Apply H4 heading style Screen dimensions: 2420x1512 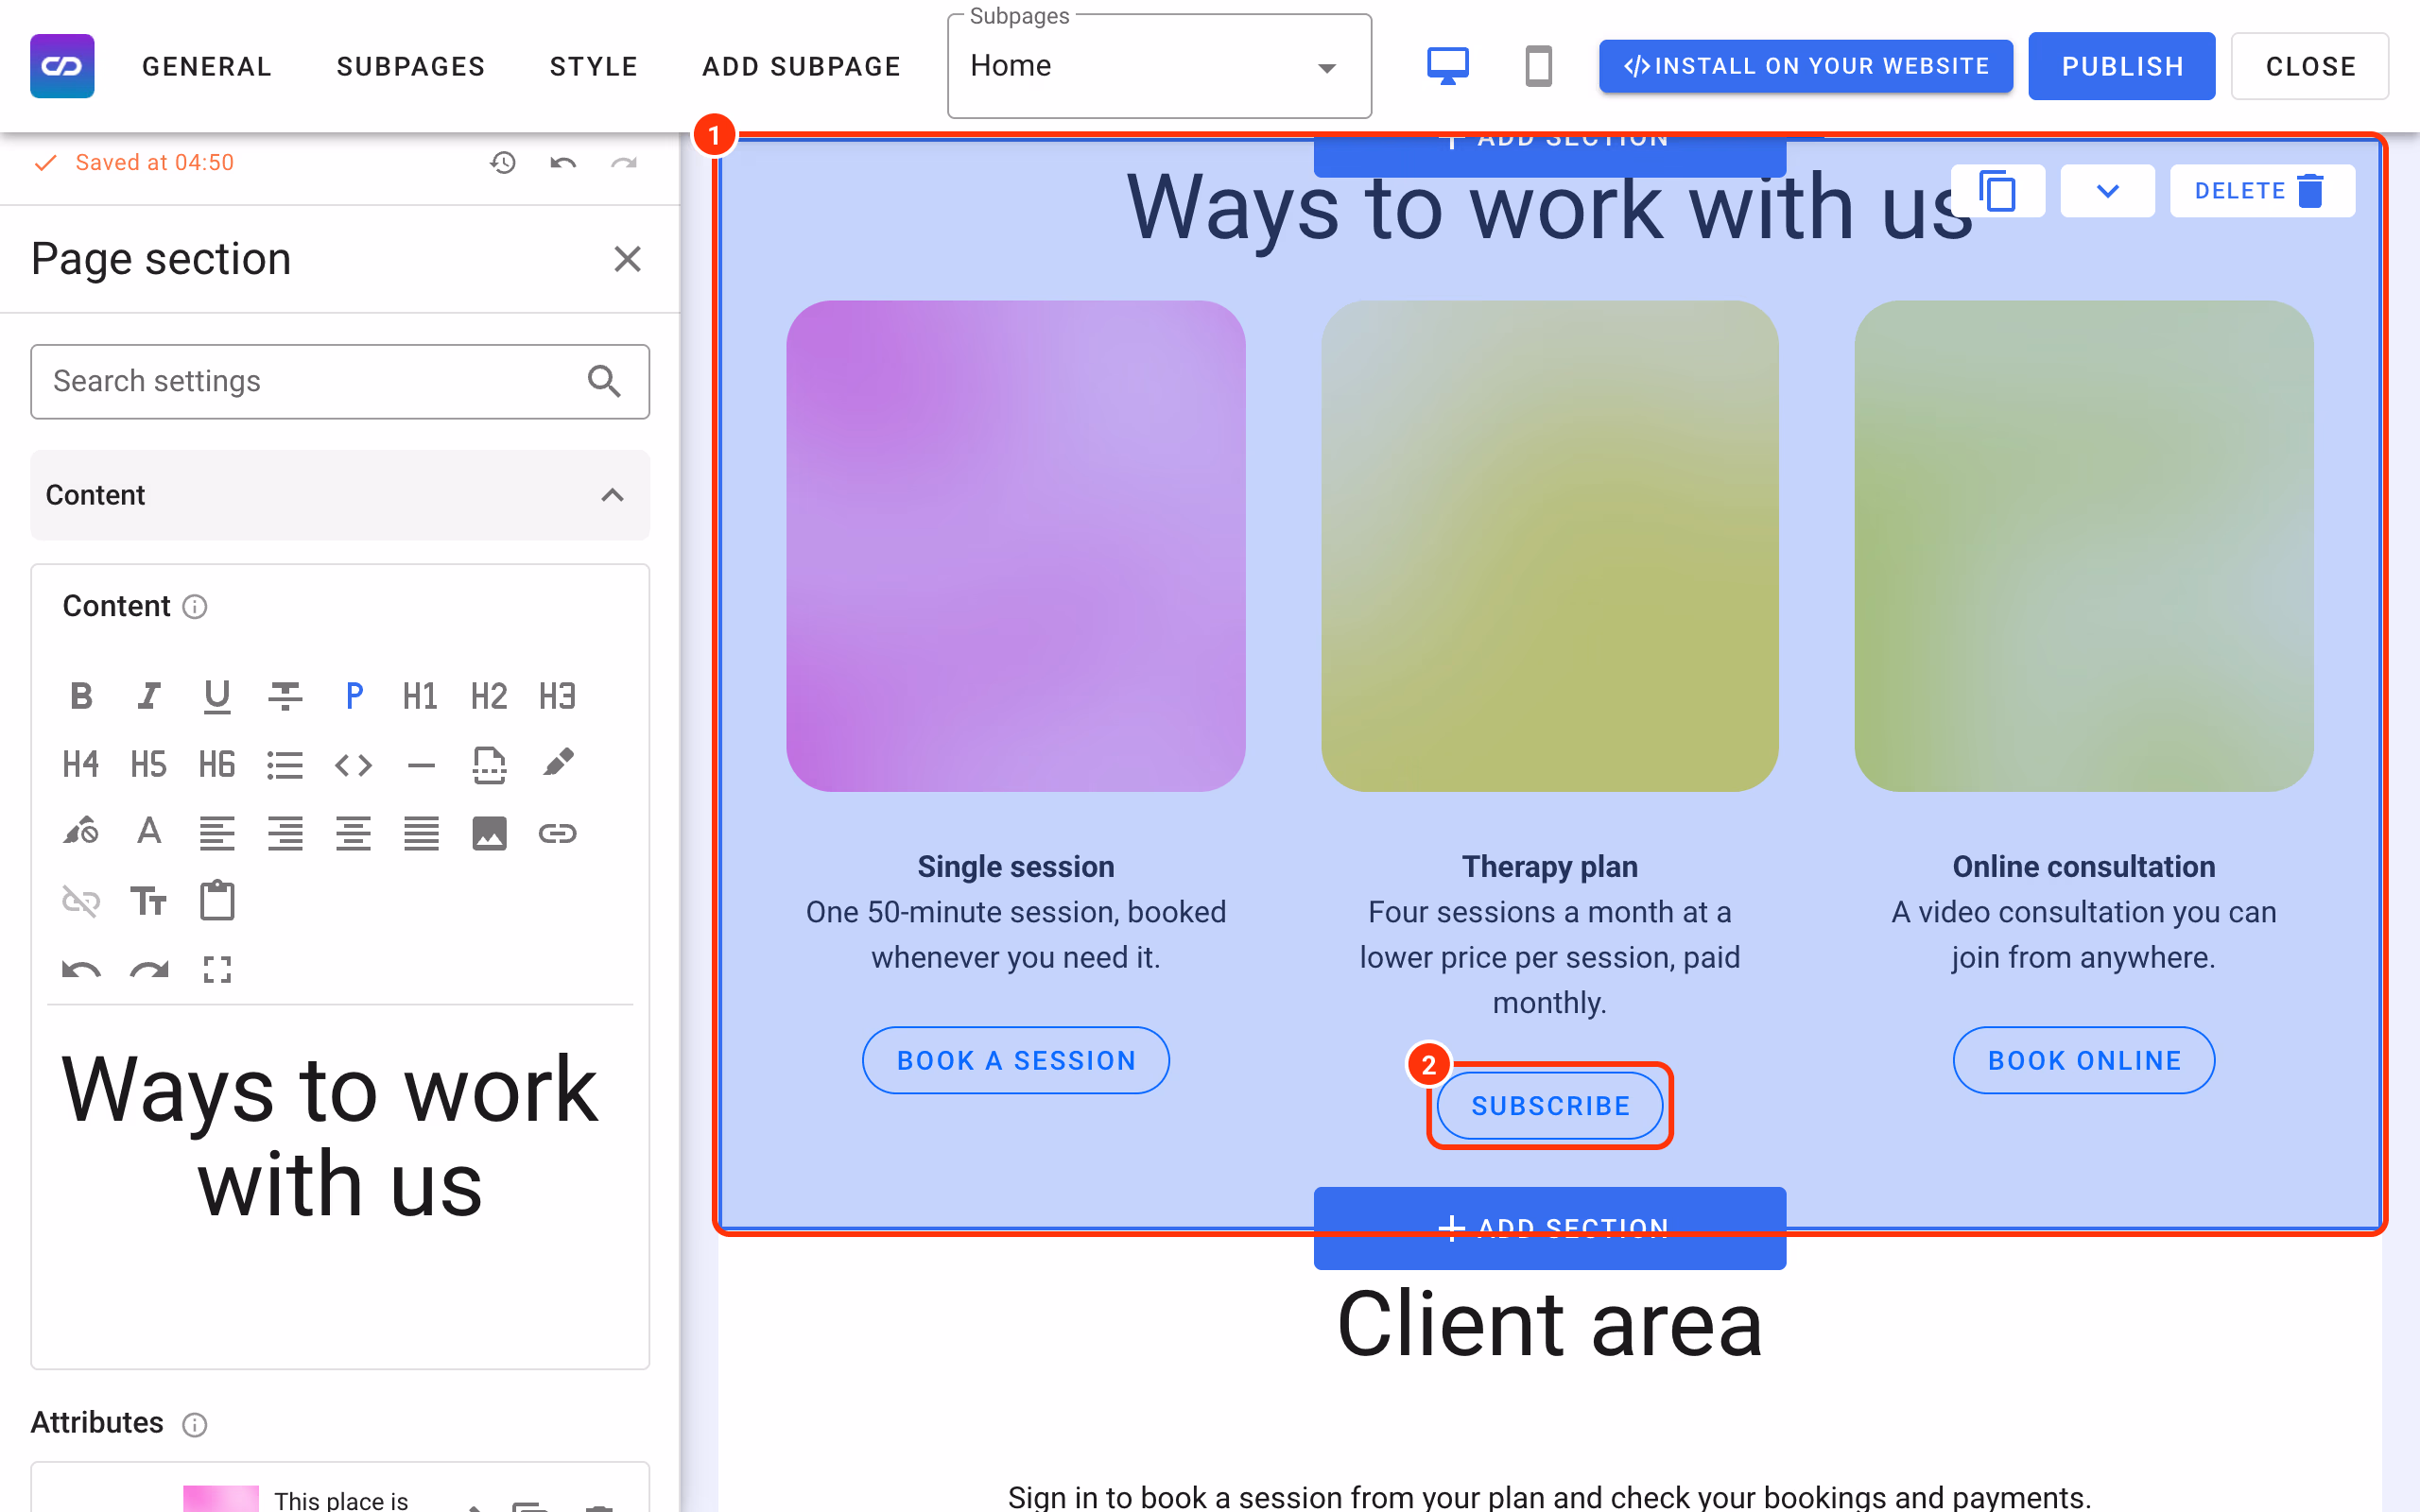(81, 765)
